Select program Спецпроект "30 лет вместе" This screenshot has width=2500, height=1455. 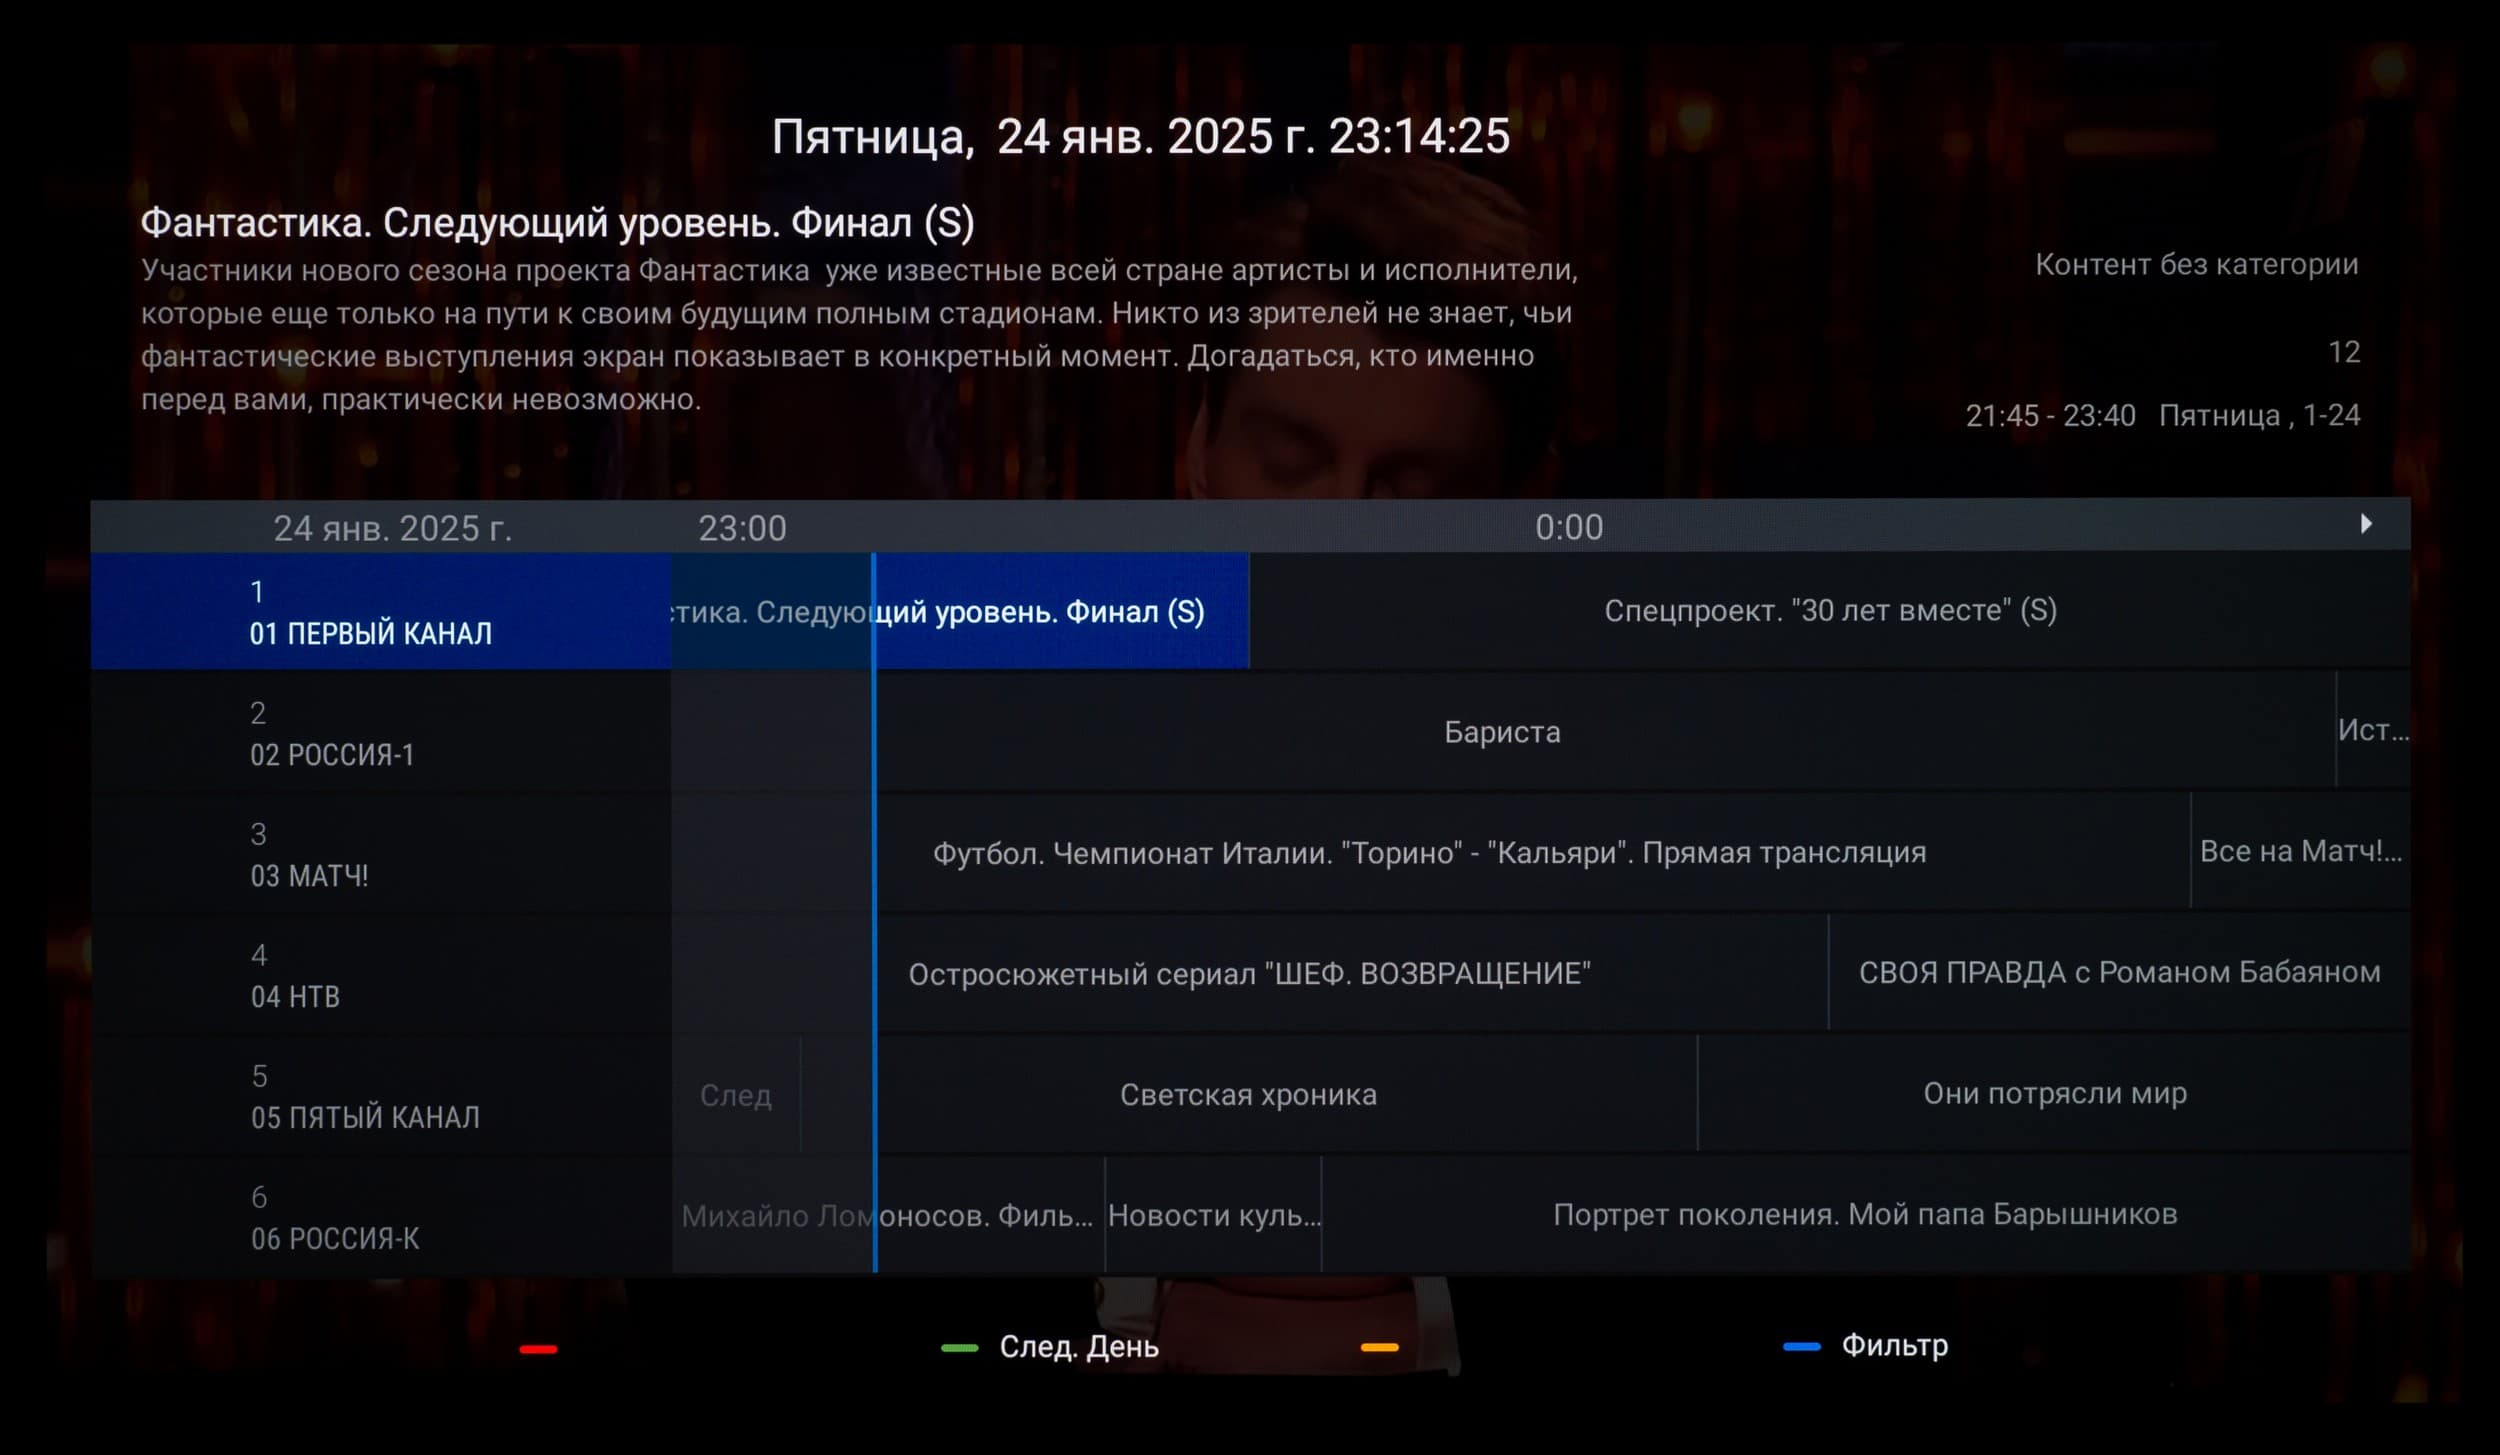click(1829, 611)
